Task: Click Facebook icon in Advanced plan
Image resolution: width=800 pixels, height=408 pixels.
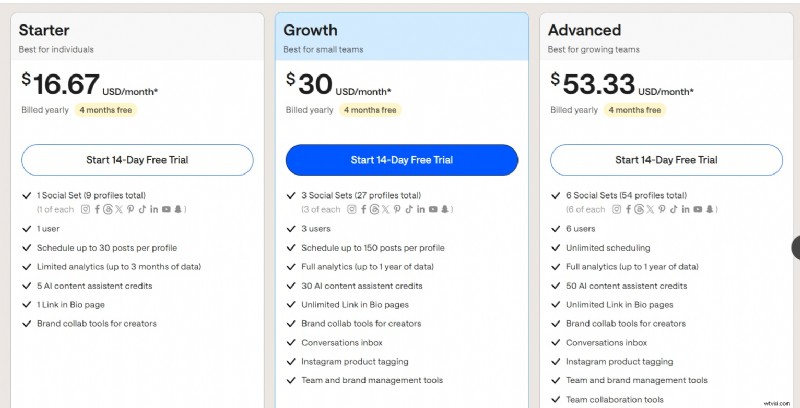Action: point(627,209)
